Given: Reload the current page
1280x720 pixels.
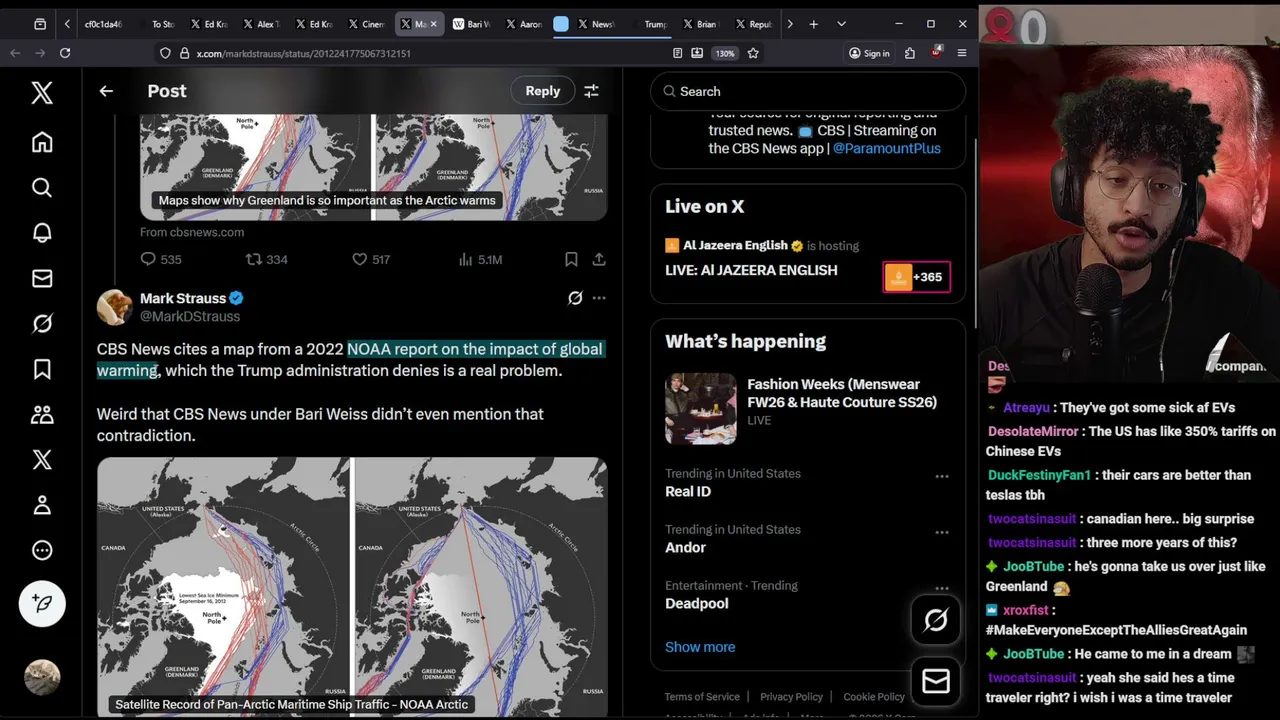Looking at the screenshot, I should click(65, 53).
